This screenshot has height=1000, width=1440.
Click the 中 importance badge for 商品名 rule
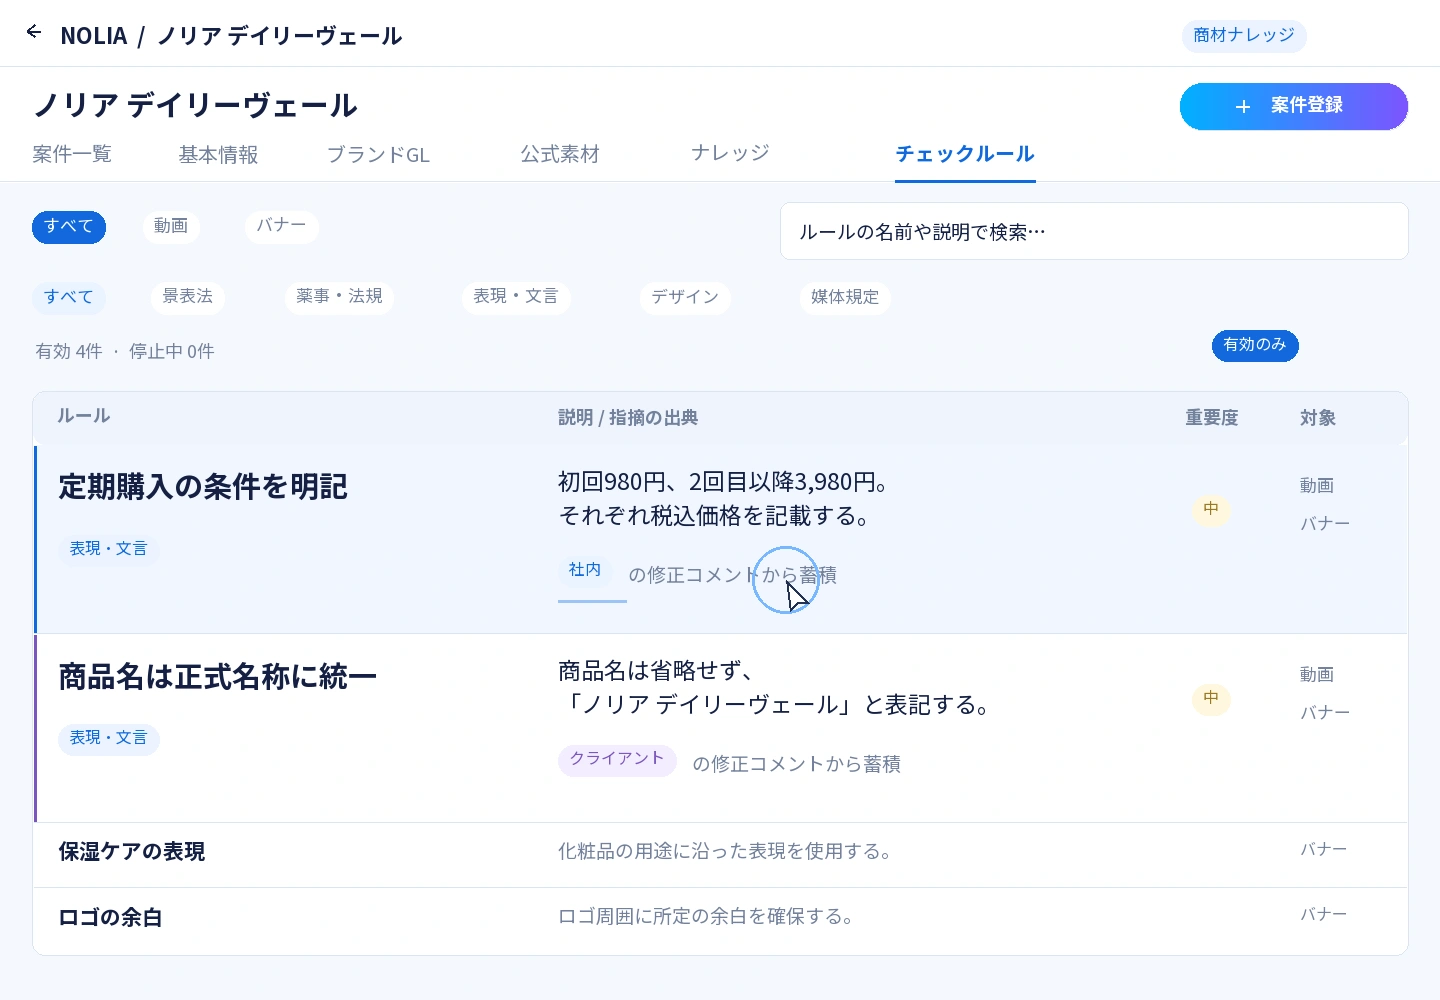click(x=1211, y=698)
